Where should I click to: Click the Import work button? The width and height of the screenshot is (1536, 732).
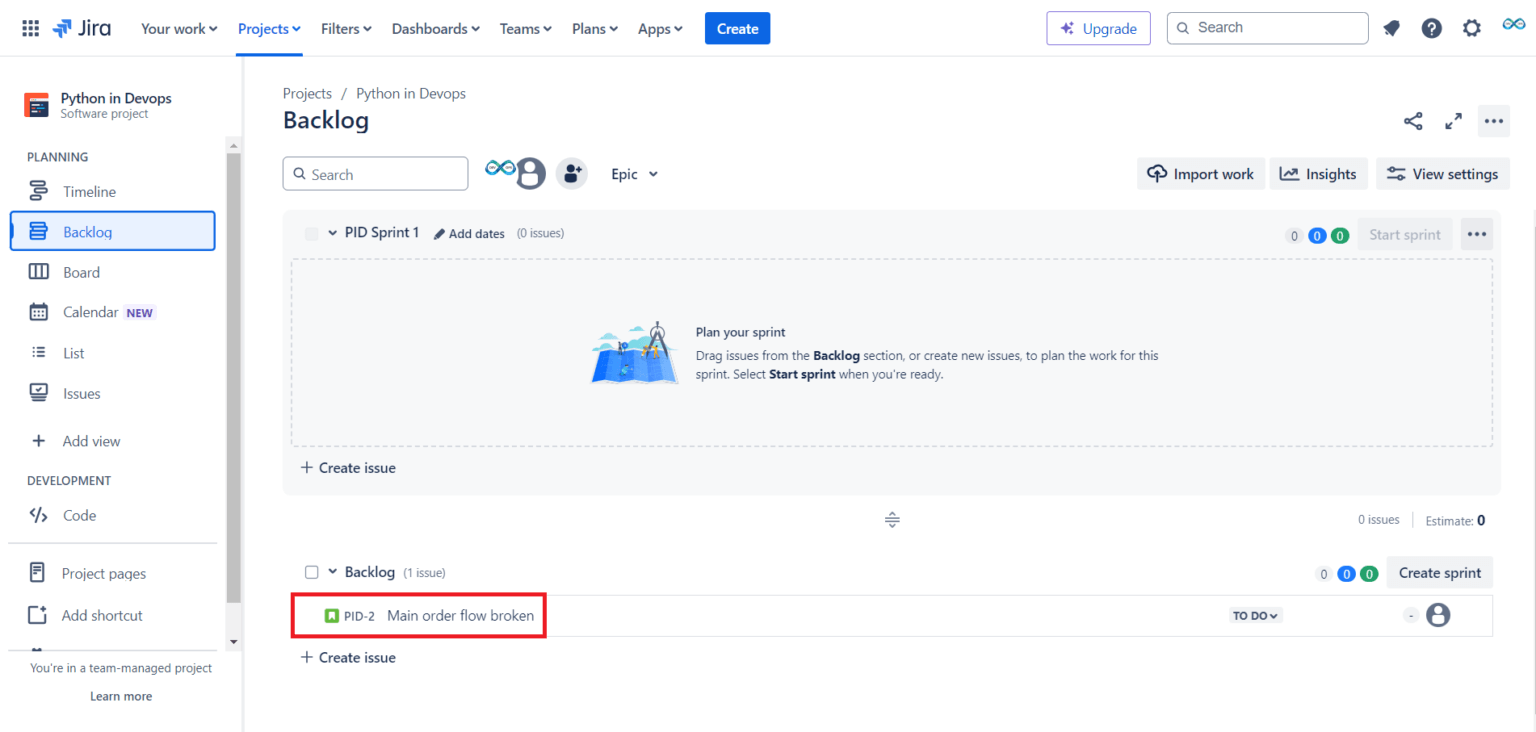1201,173
